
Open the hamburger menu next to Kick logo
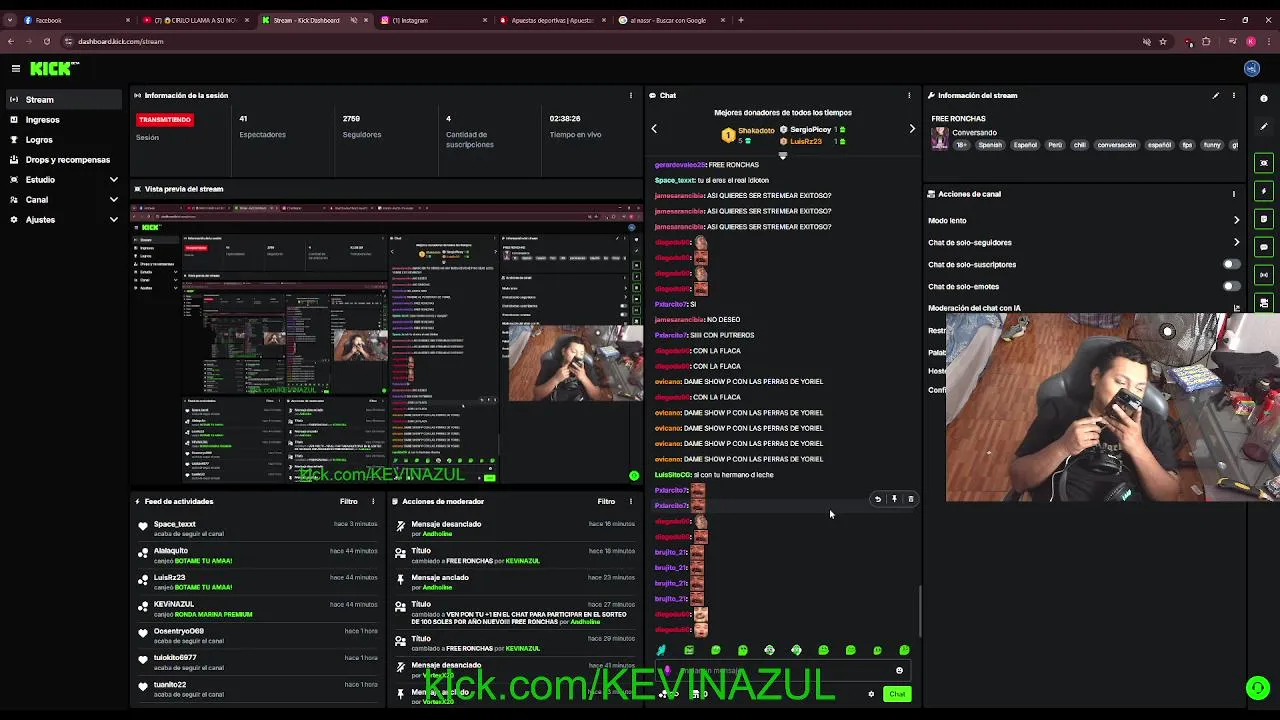pos(16,69)
